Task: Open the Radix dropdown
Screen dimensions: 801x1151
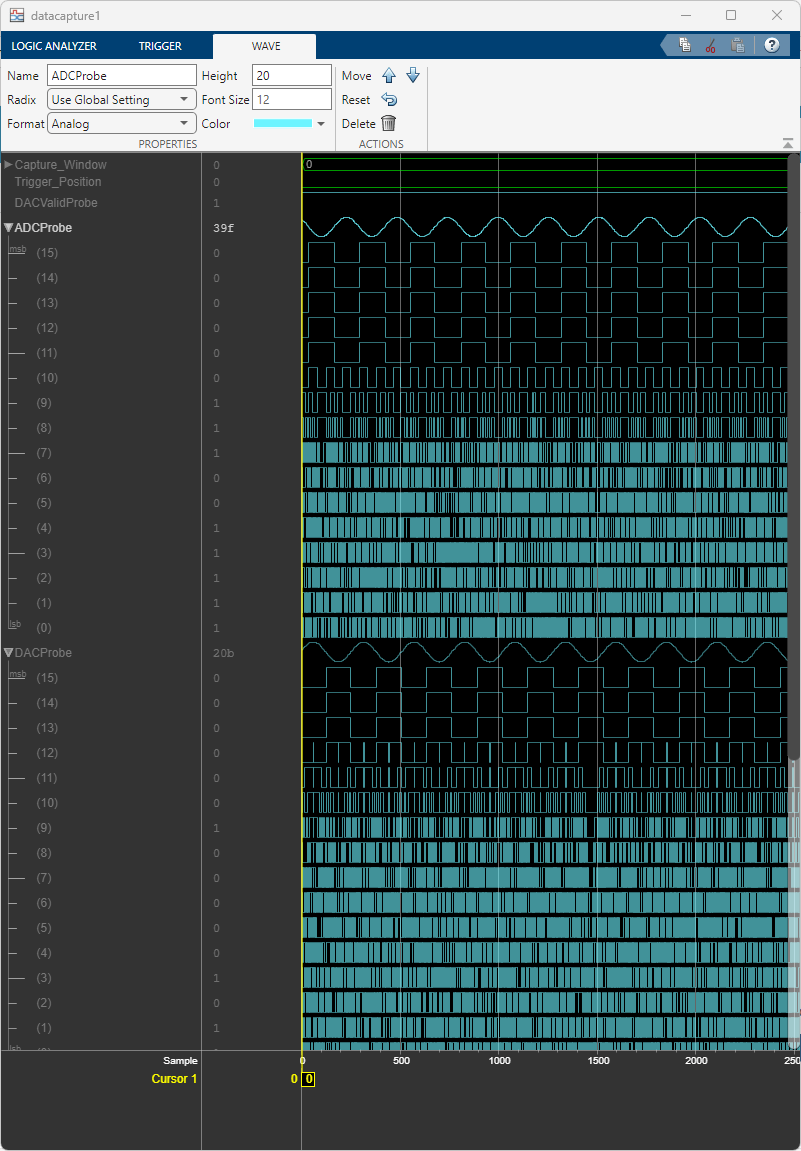Action: [x=122, y=100]
